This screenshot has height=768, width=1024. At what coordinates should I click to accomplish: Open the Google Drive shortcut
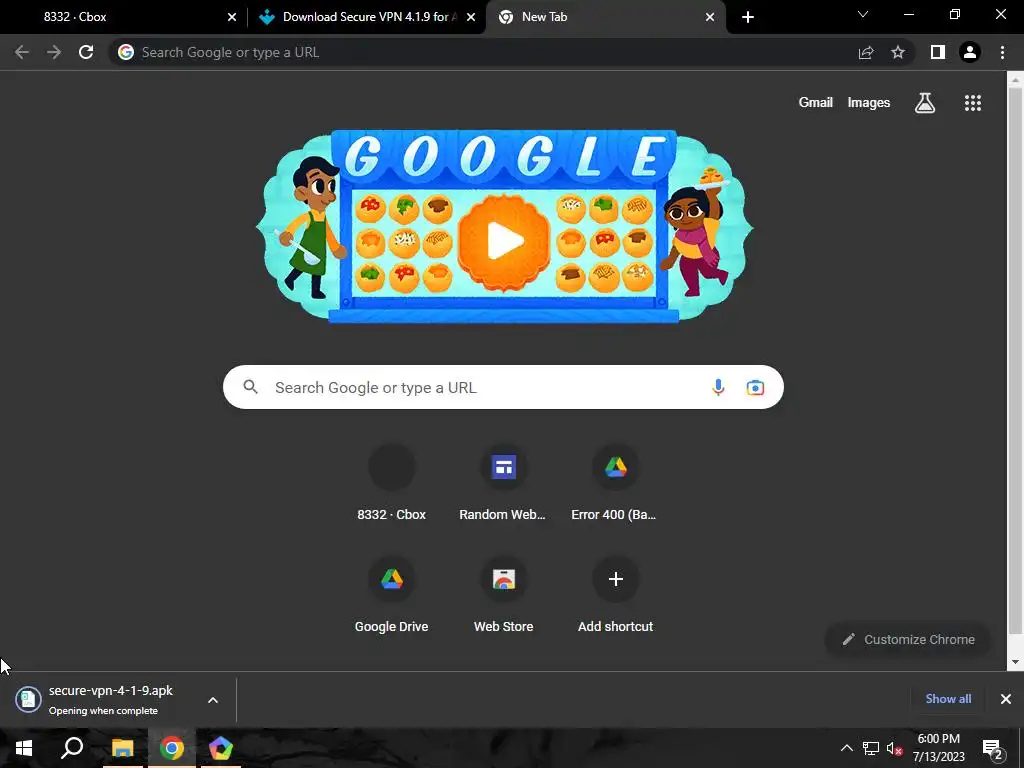[x=391, y=596]
